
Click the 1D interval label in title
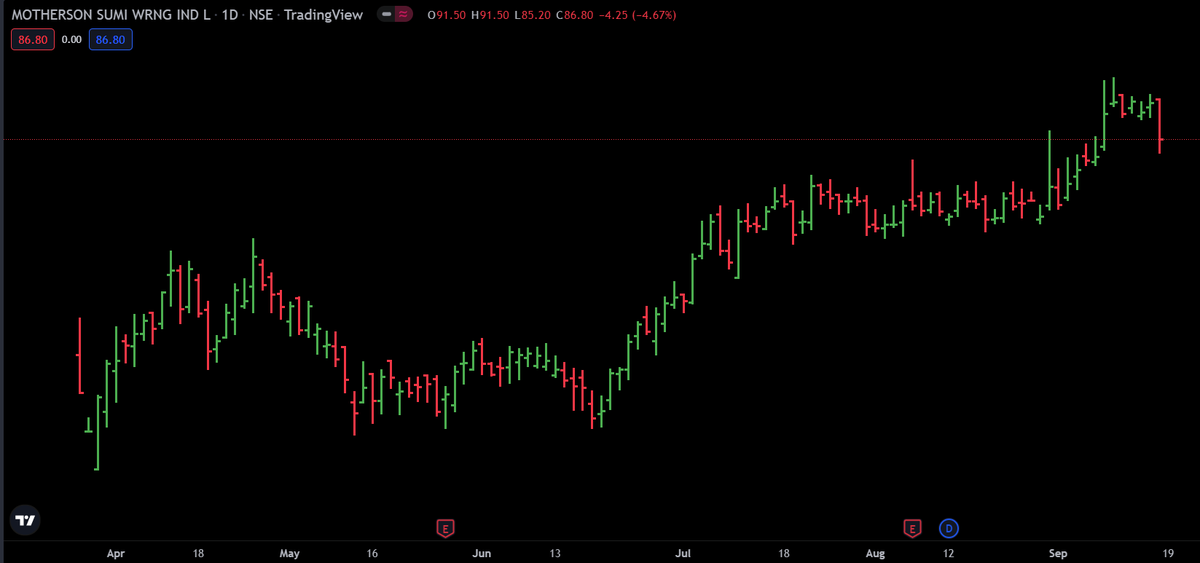(232, 15)
